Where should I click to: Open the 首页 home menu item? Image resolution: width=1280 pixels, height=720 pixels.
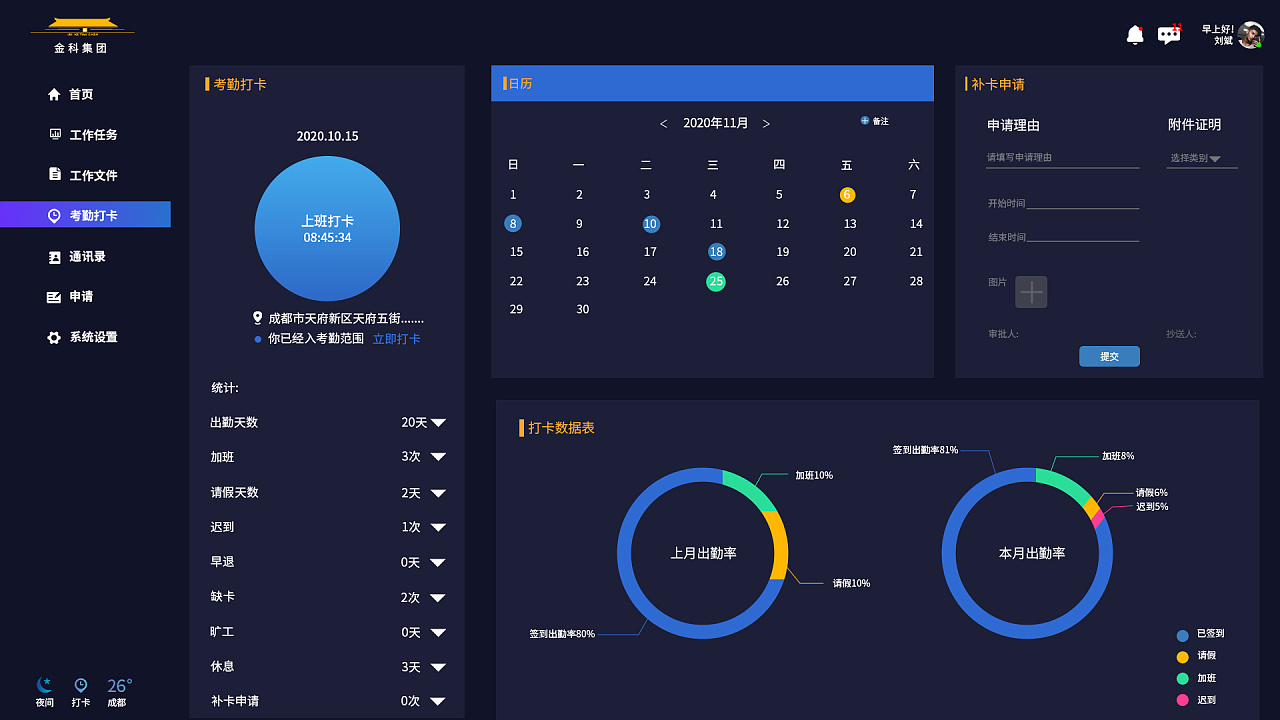[81, 94]
